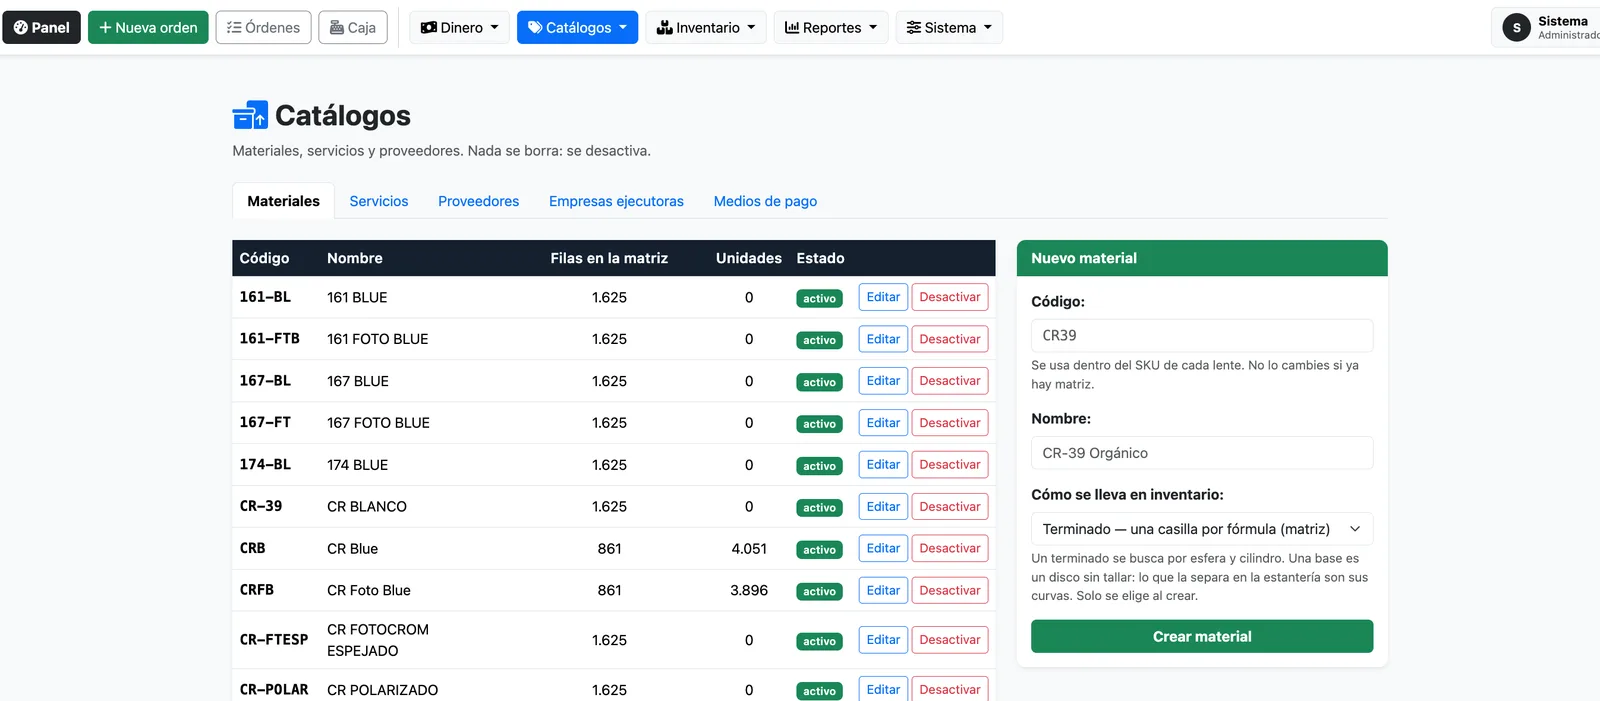Screen dimensions: 1600x701
Task: Click the bar chart icon on Reportes
Action: [792, 28]
